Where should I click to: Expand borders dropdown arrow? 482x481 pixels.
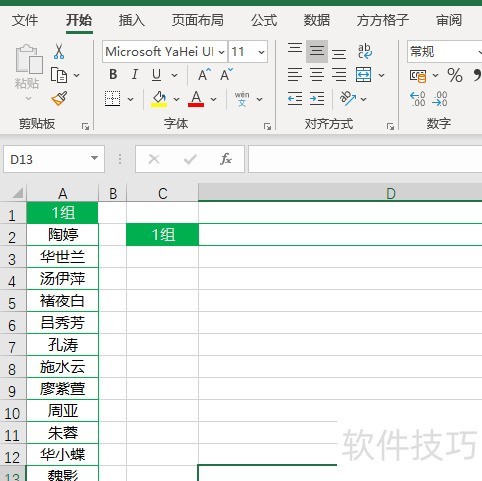(x=130, y=99)
